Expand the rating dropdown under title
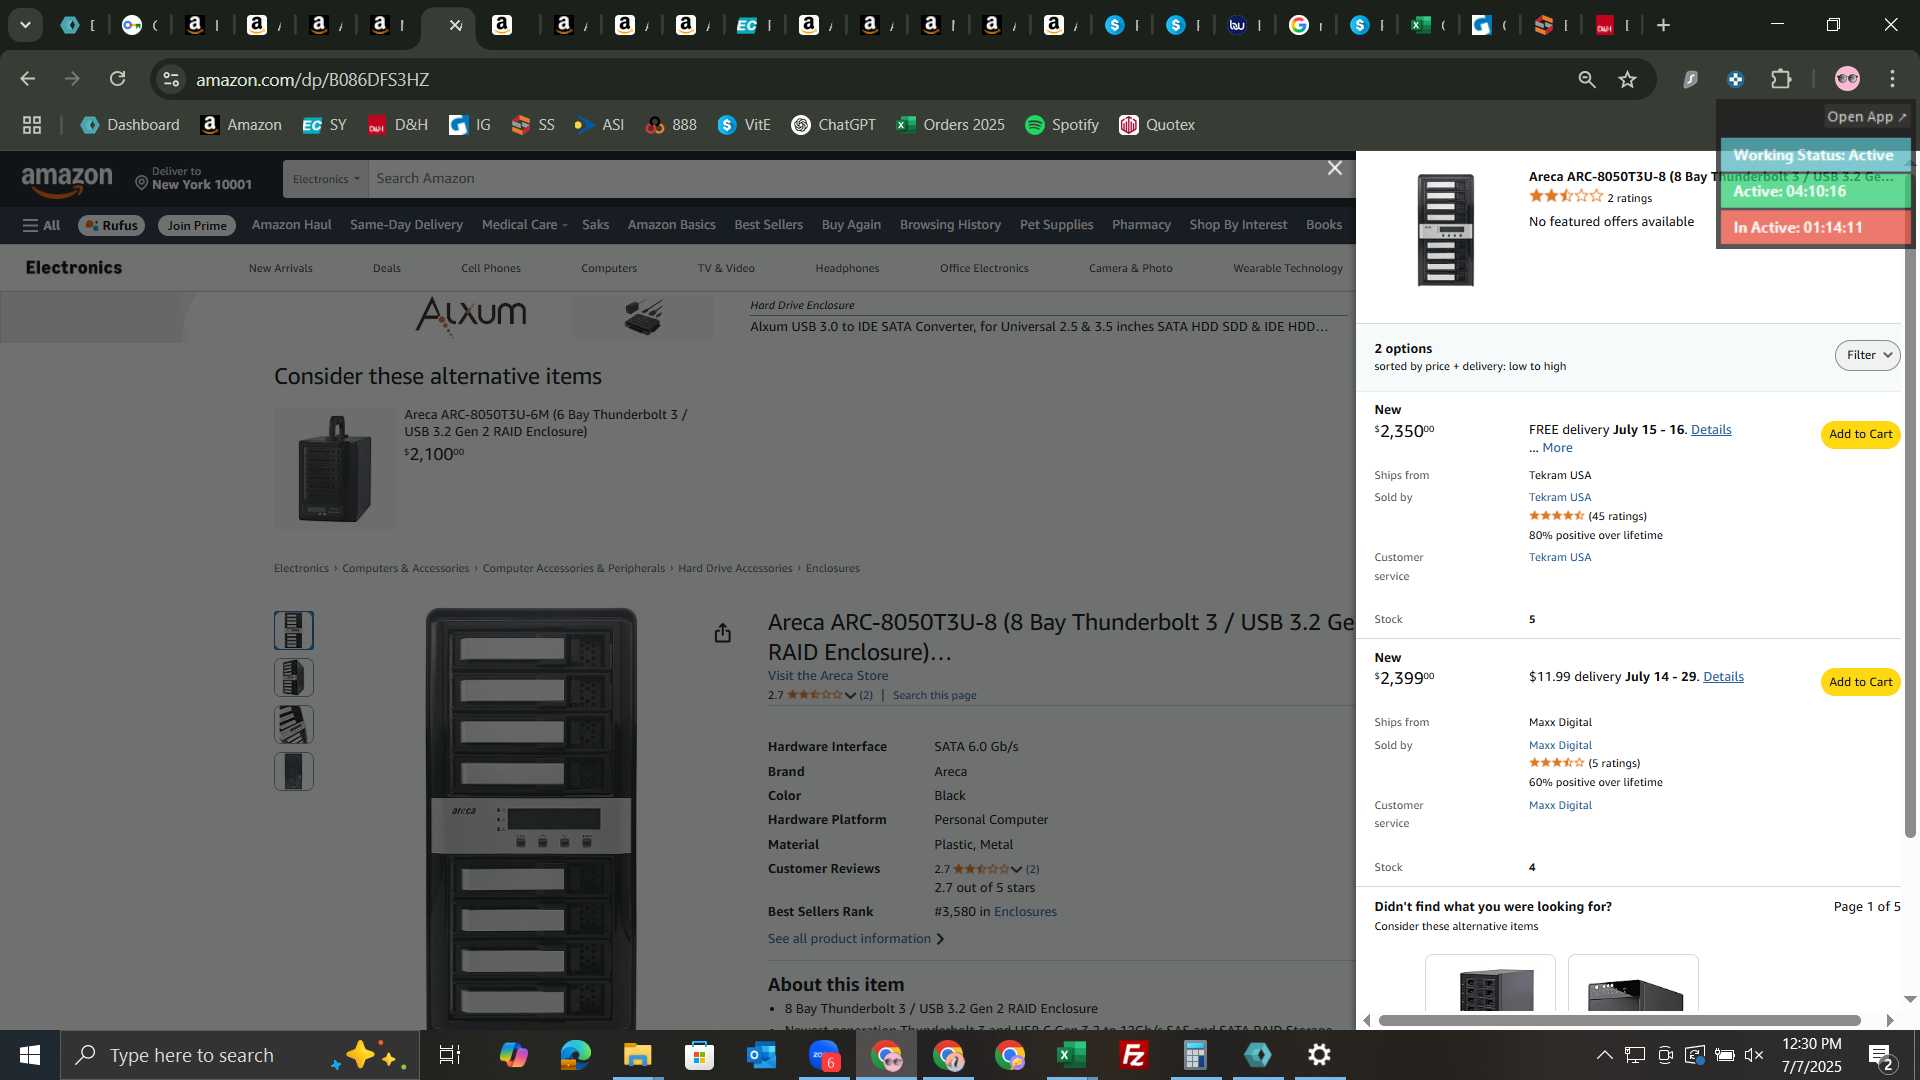1920x1080 pixels. pyautogui.click(x=850, y=695)
